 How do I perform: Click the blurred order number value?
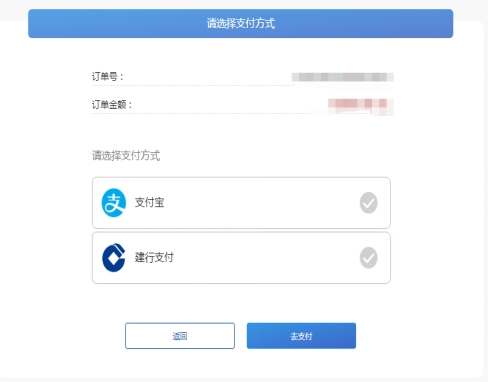click(343, 77)
